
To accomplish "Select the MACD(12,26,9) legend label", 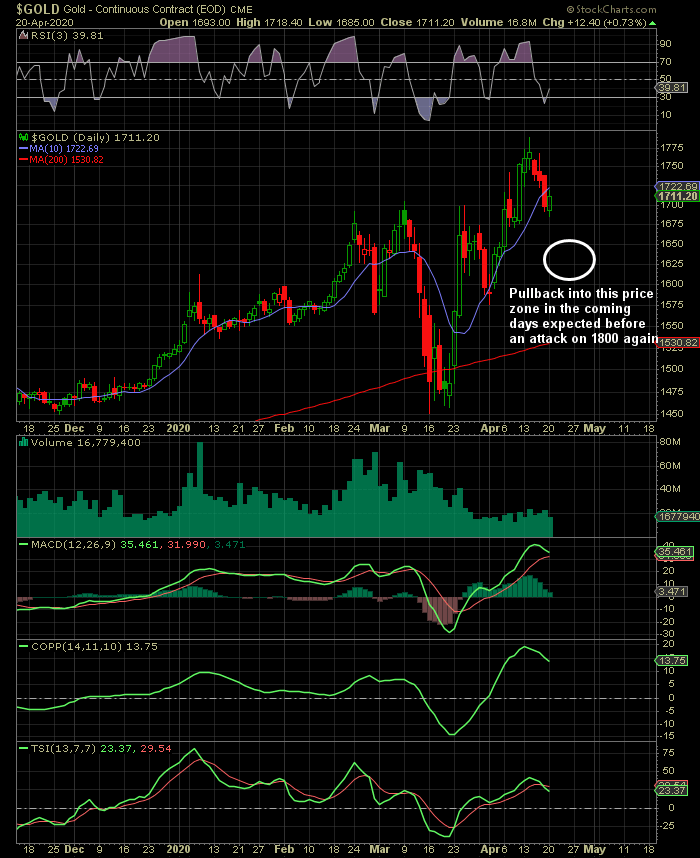I will 73,545.
